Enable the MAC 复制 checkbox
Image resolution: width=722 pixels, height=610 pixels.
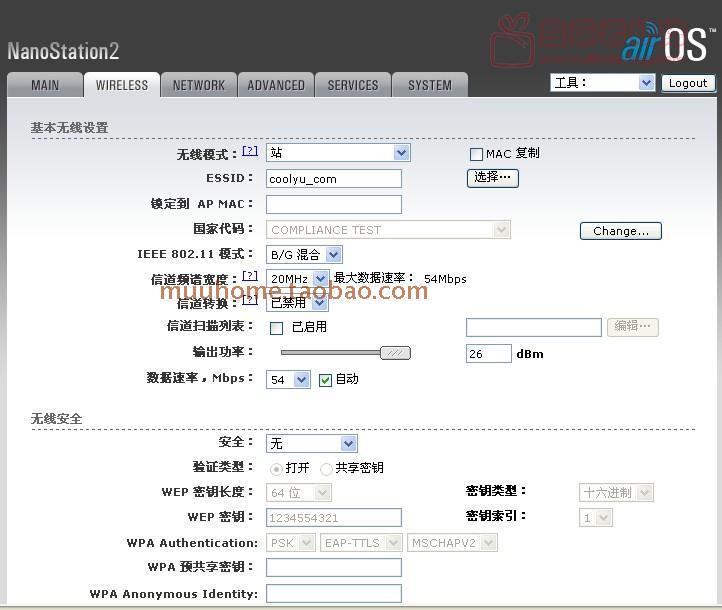point(476,154)
